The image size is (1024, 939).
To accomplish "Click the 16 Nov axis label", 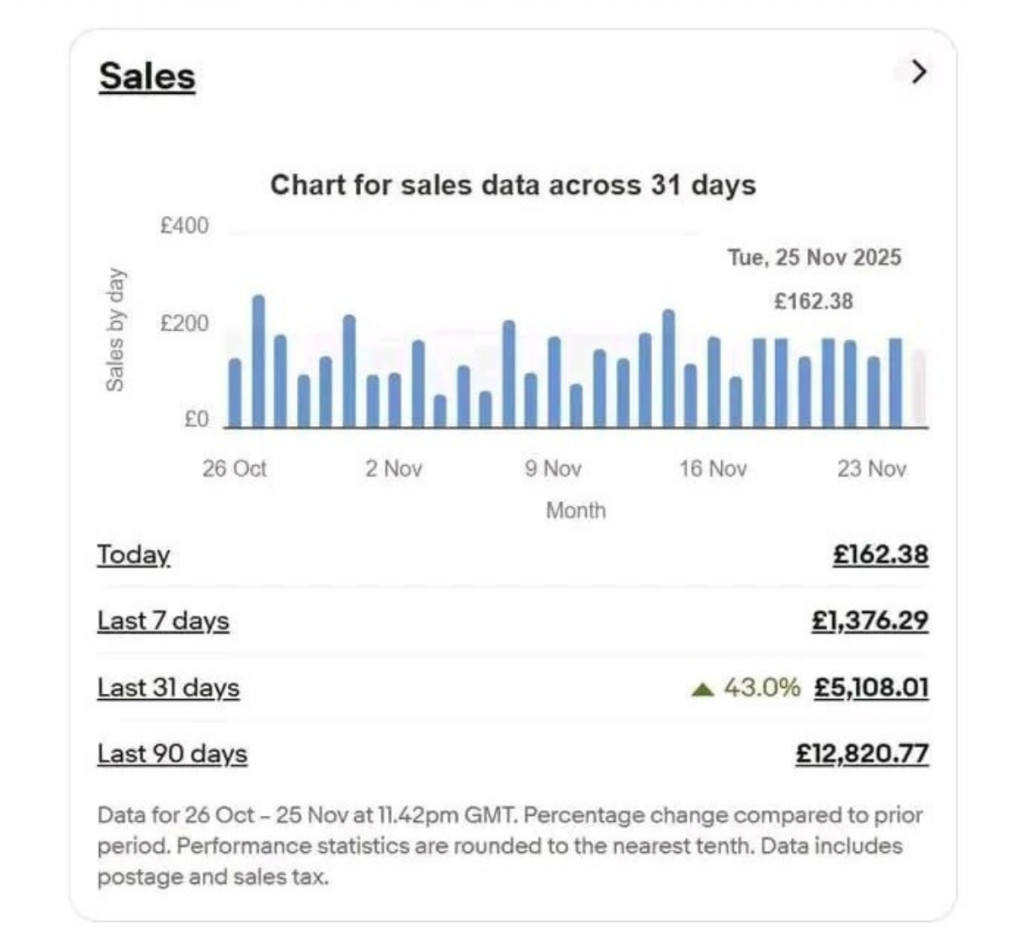I will [x=713, y=469].
